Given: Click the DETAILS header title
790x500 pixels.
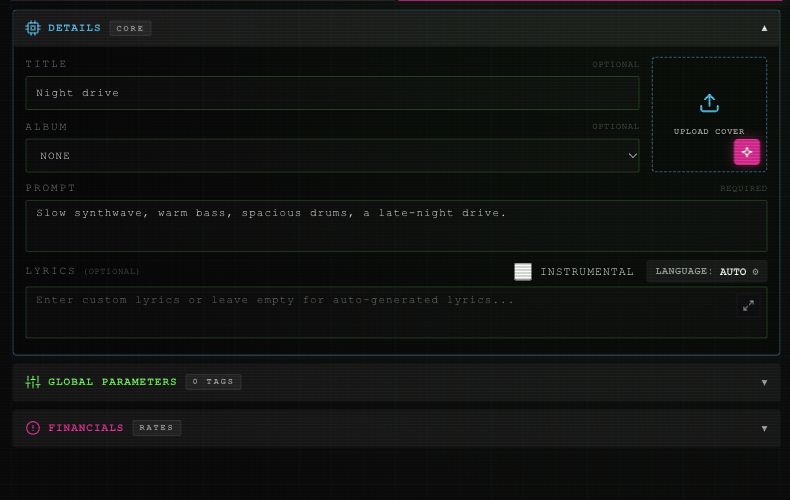Looking at the screenshot, I should point(74,28).
